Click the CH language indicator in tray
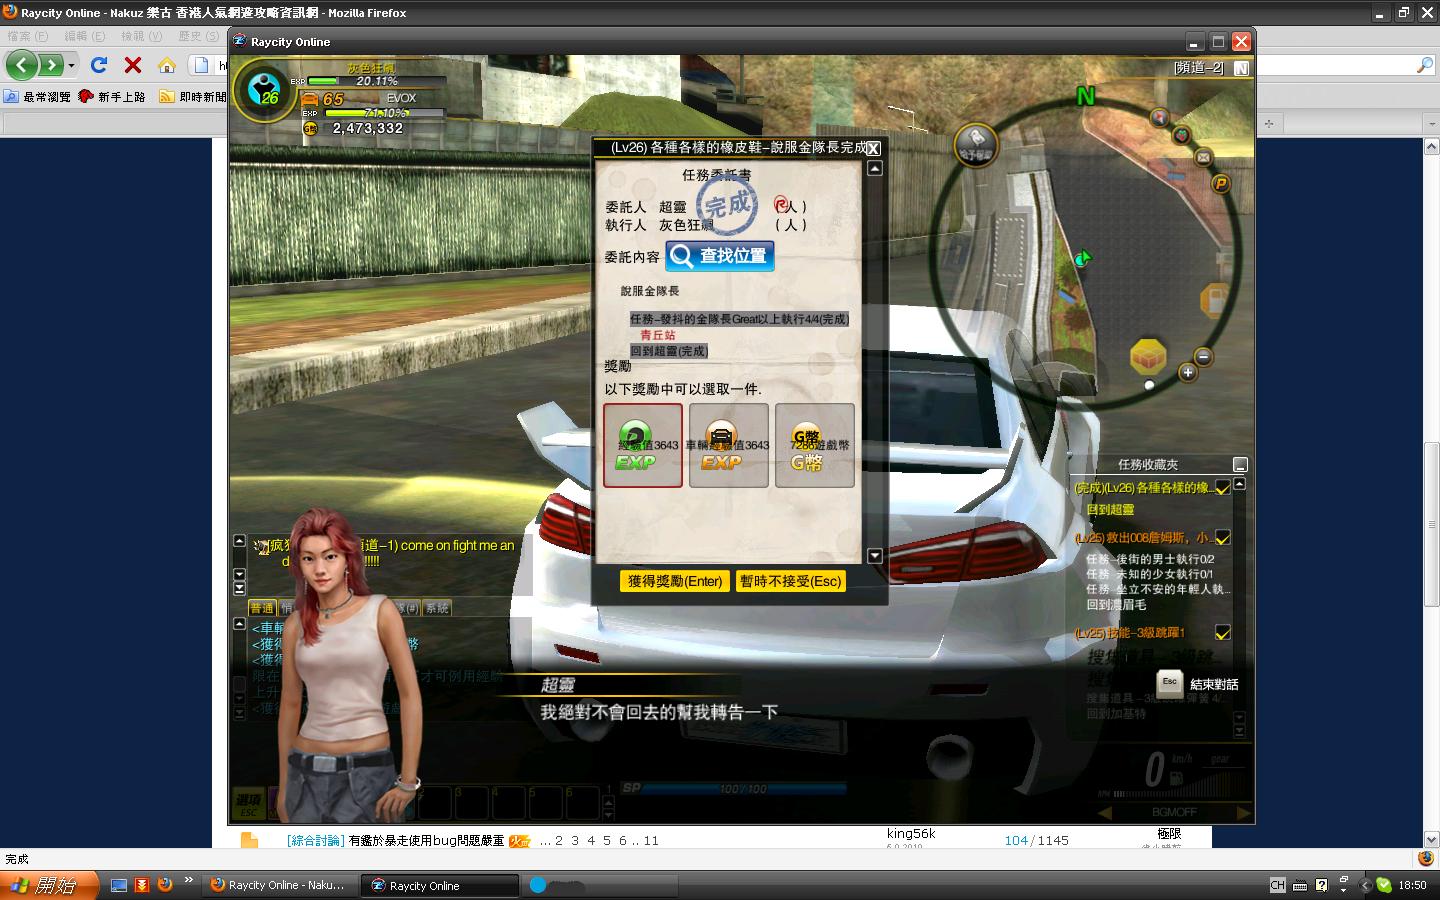 click(1277, 885)
